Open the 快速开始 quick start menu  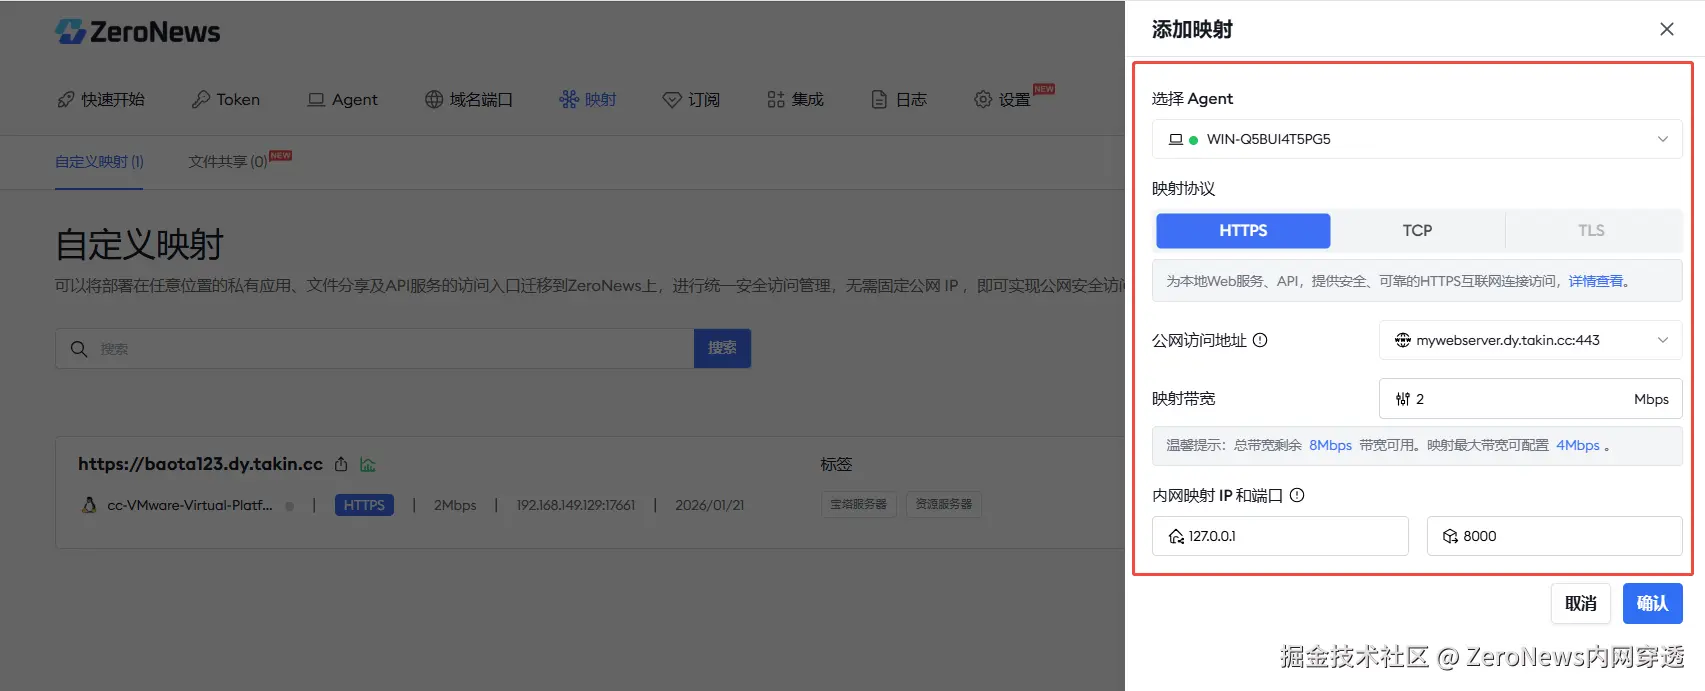(101, 99)
